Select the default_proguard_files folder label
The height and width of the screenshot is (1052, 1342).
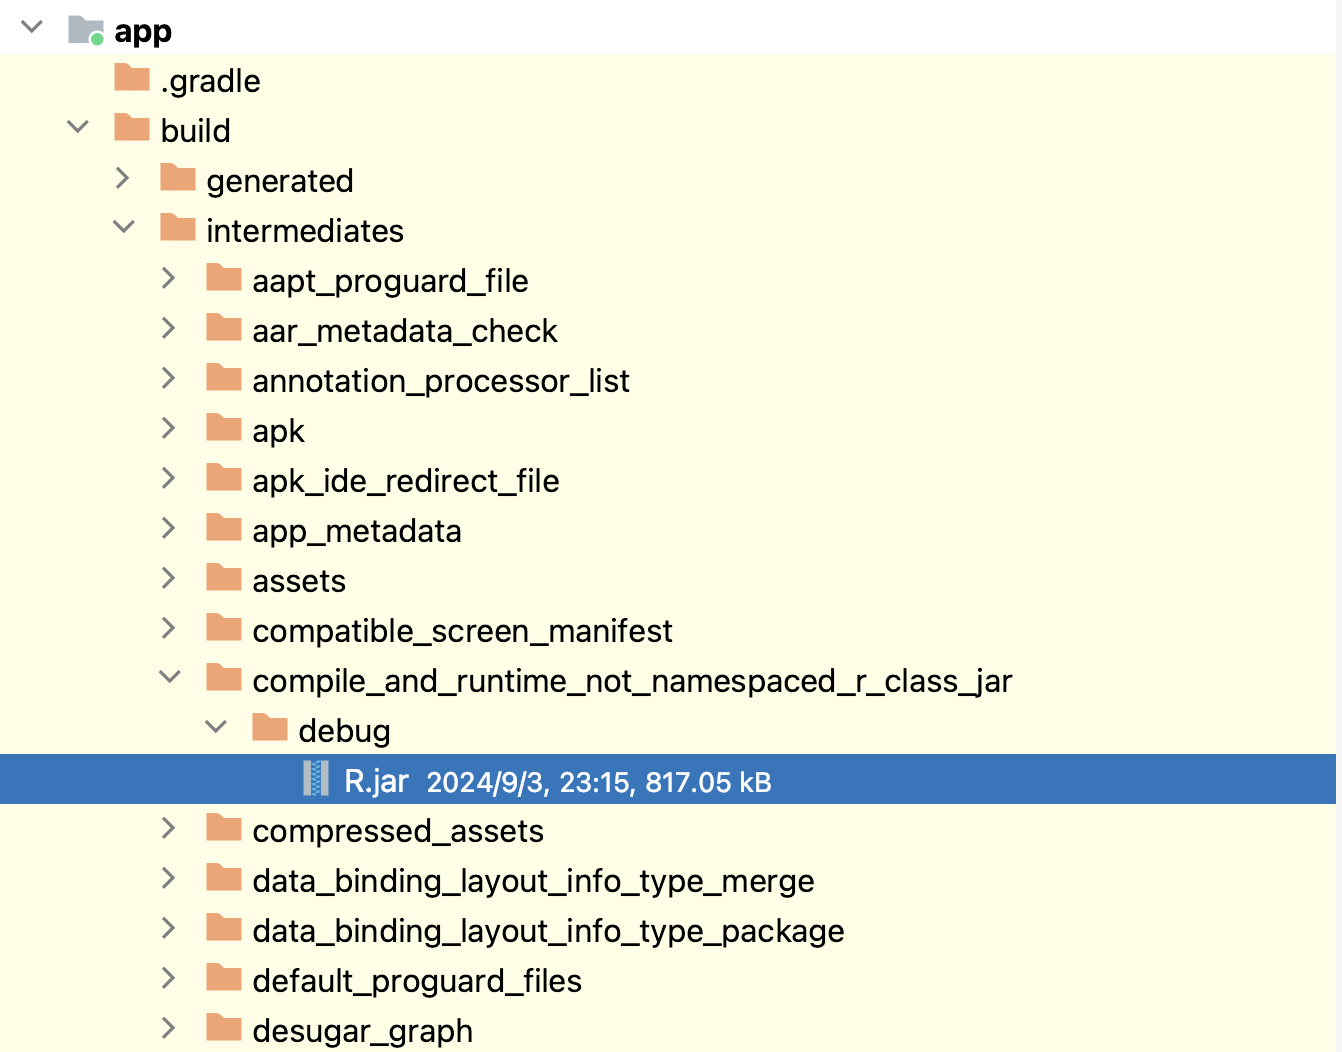click(x=416, y=981)
